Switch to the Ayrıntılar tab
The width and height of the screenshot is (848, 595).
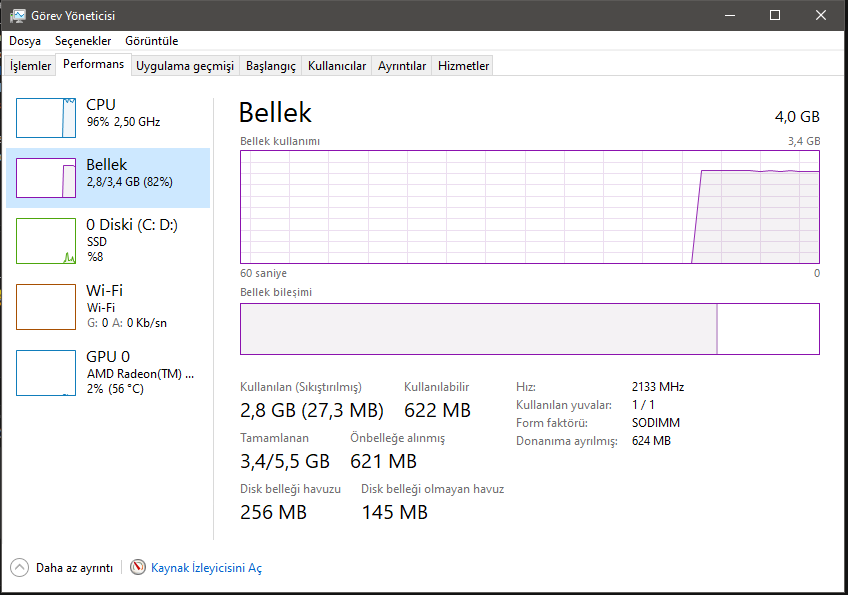(x=402, y=66)
